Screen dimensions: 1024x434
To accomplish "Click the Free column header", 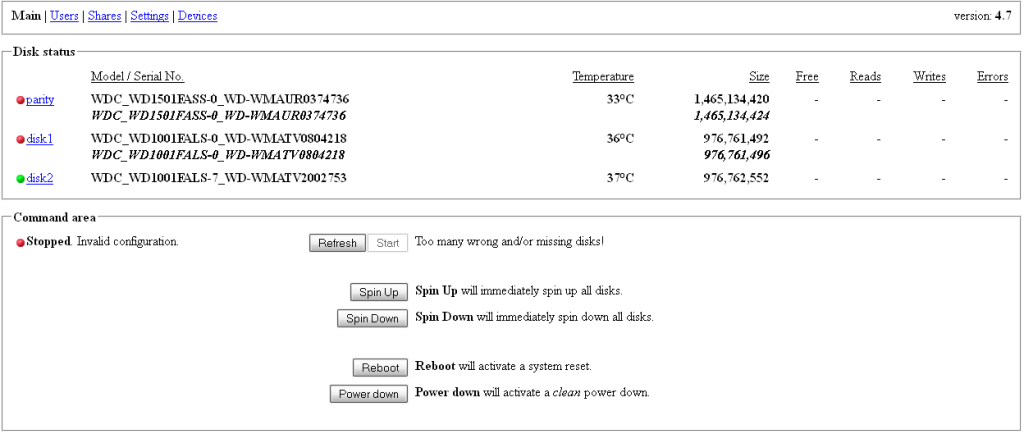I will coord(807,77).
